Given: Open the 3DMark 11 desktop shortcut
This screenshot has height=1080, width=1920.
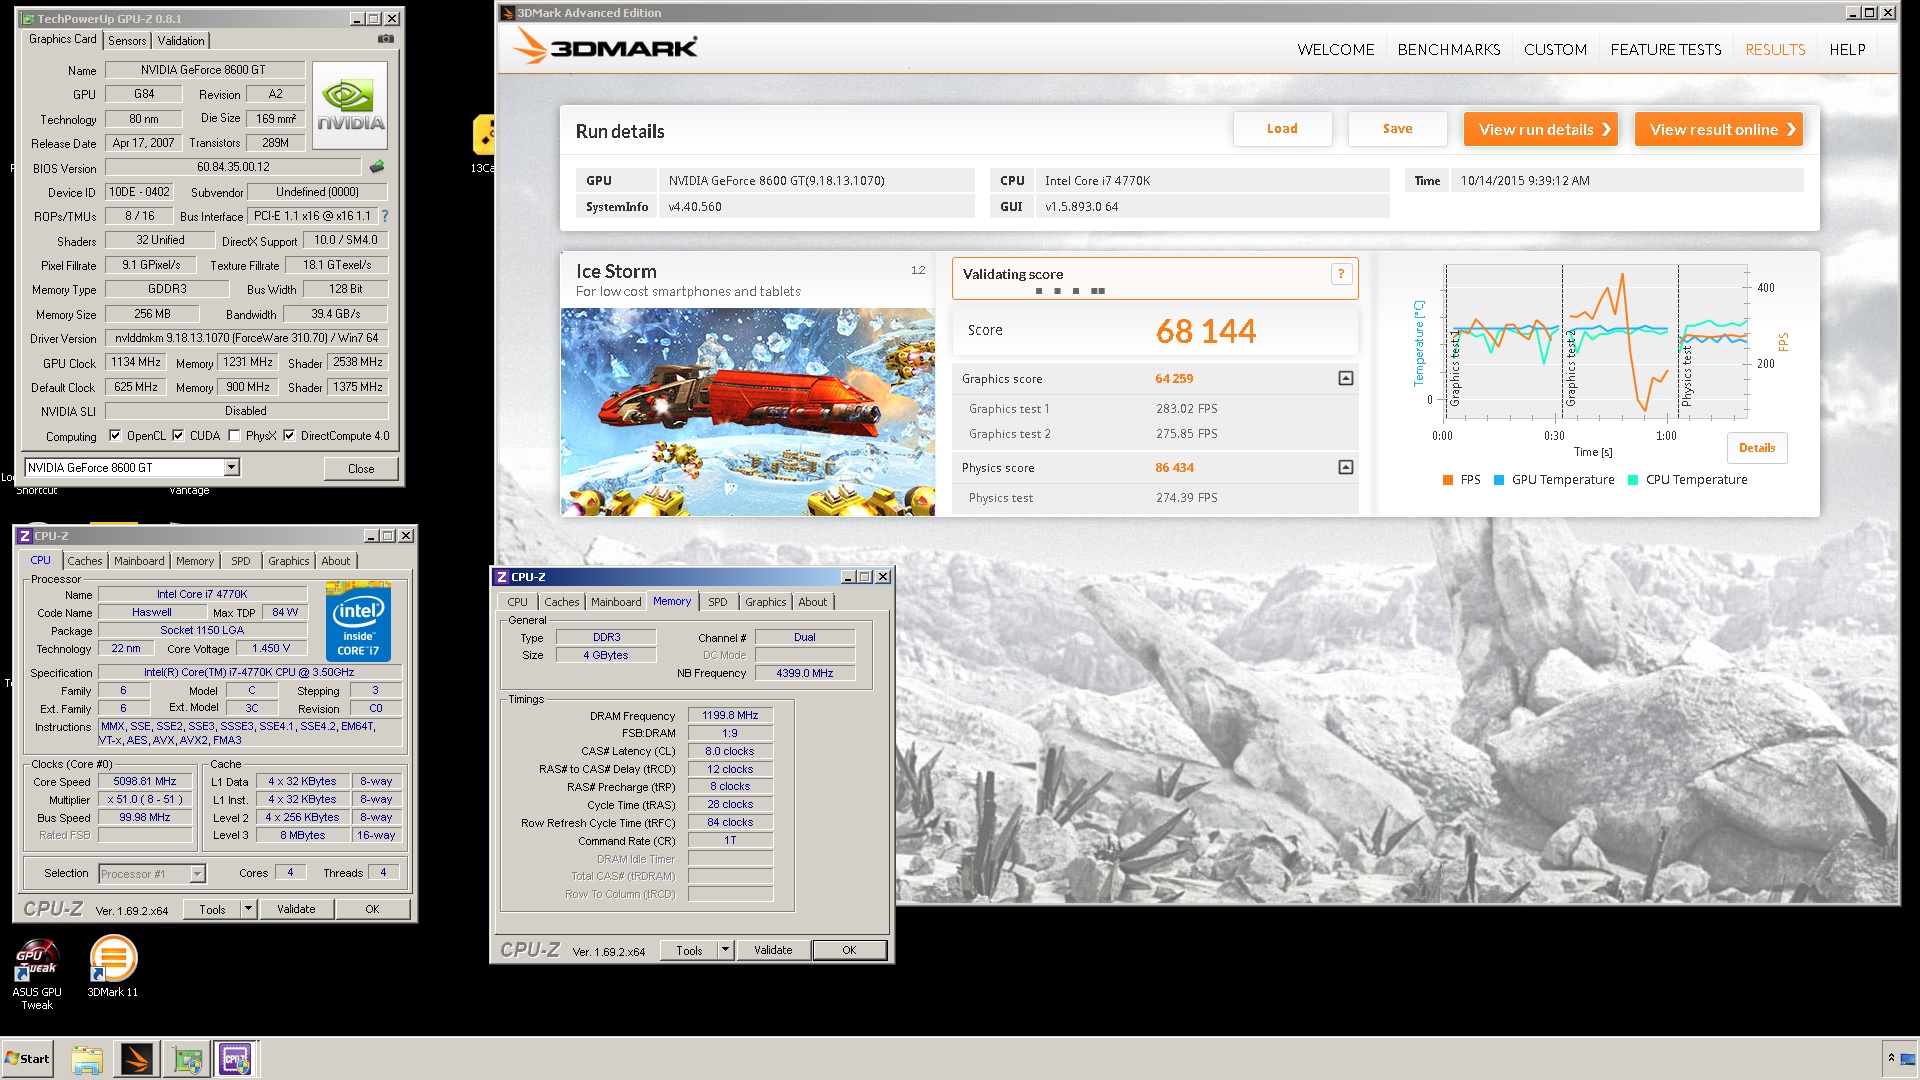Looking at the screenshot, I should [x=113, y=966].
